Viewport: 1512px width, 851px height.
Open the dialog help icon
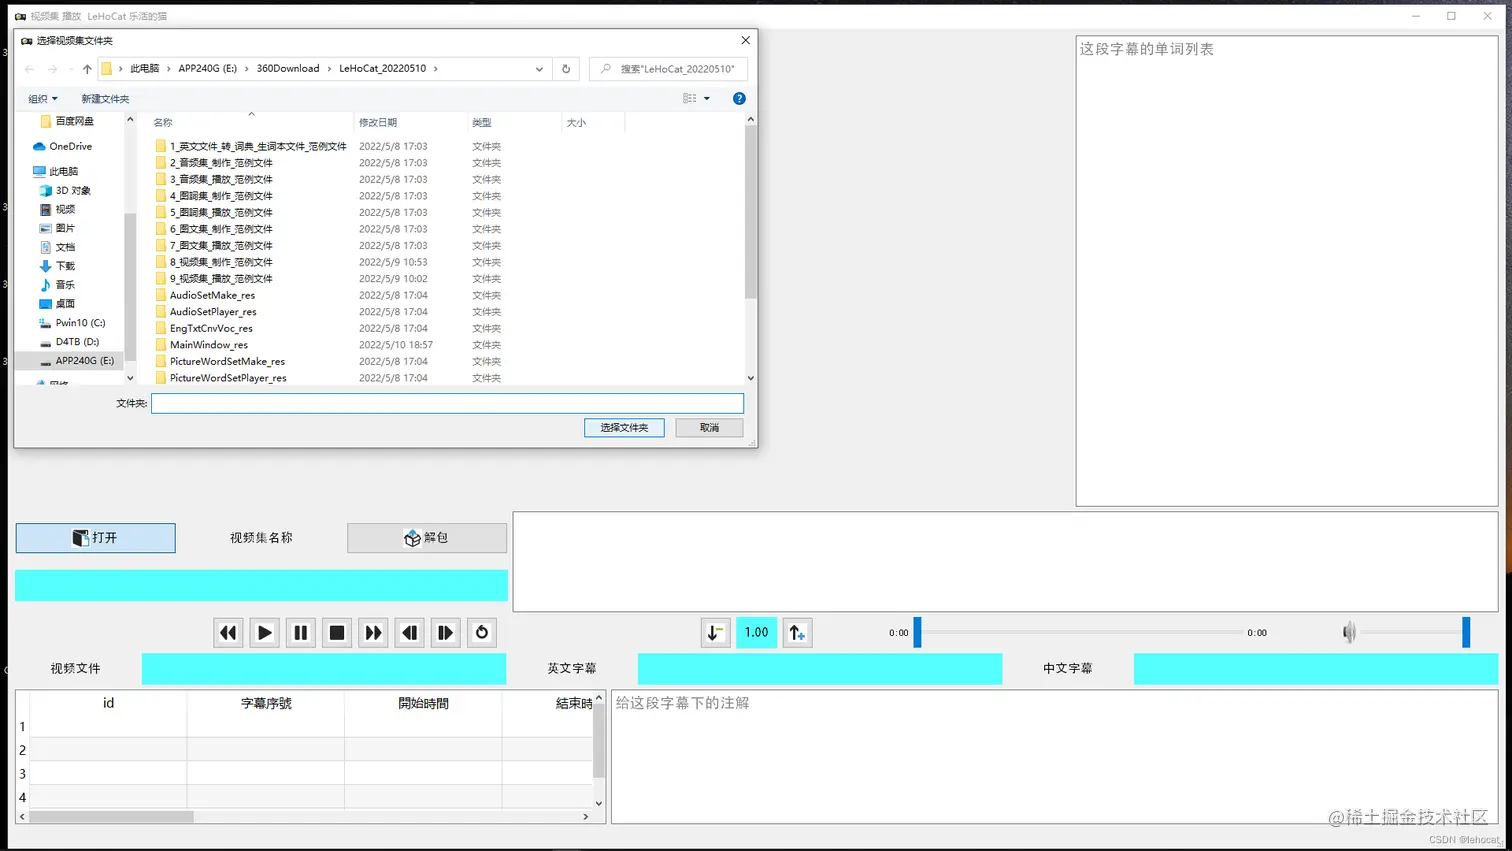(739, 98)
